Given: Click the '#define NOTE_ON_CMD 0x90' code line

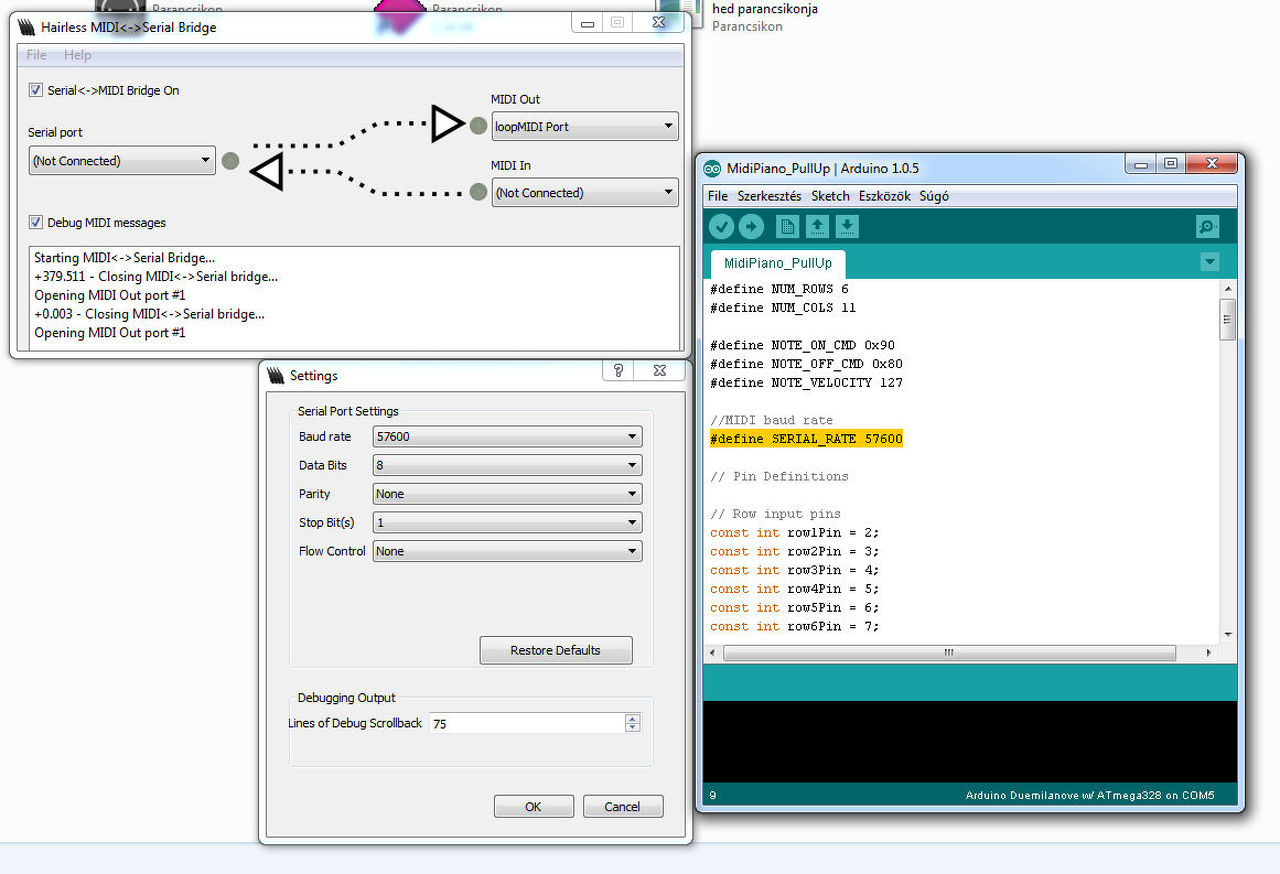Looking at the screenshot, I should click(802, 345).
